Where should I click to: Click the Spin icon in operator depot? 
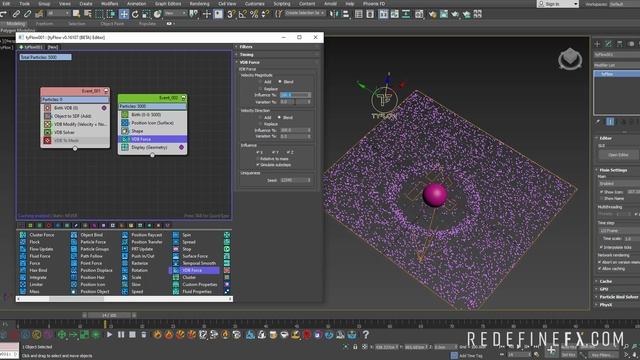pos(176,235)
